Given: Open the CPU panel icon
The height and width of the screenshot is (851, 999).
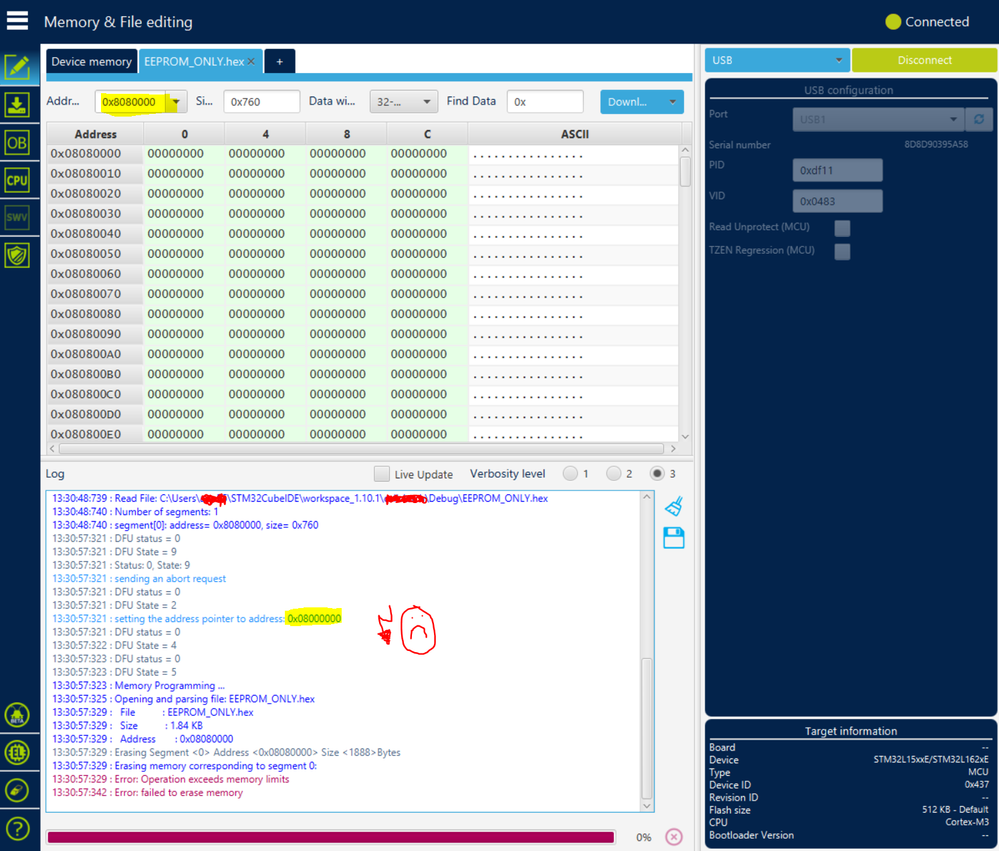Looking at the screenshot, I should 17,180.
